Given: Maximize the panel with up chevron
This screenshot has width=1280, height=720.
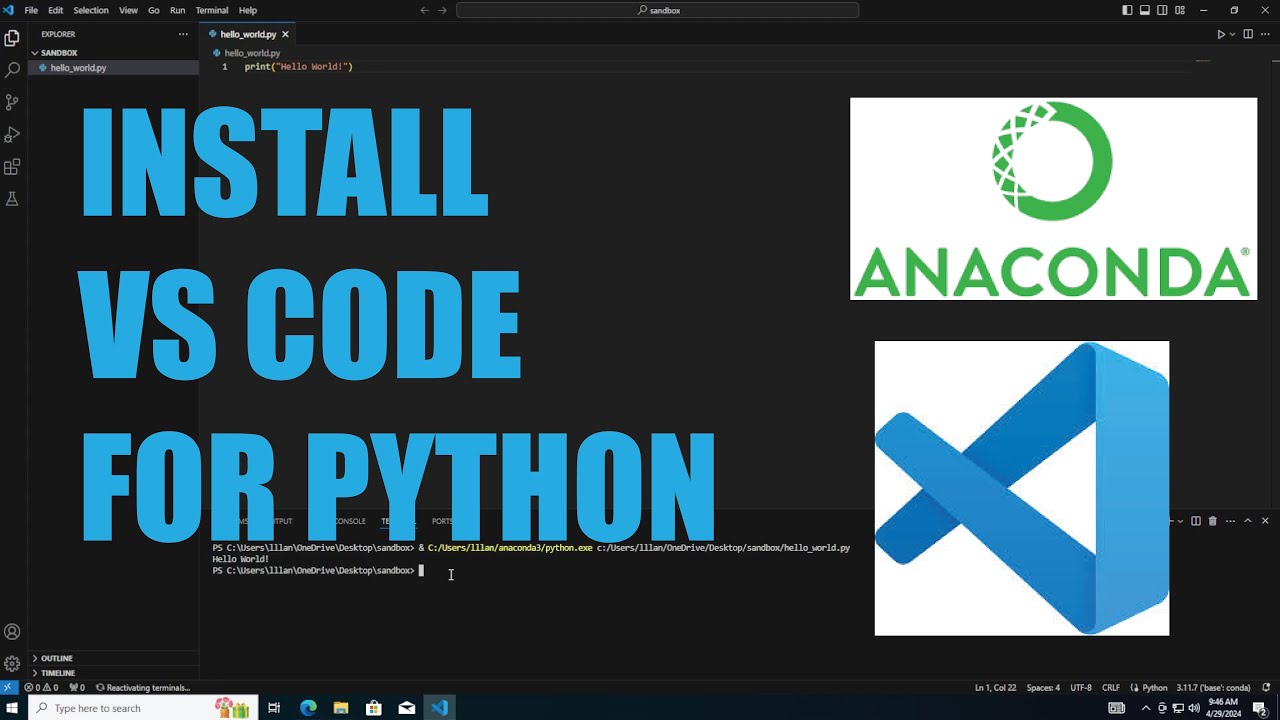Looking at the screenshot, I should [1247, 521].
